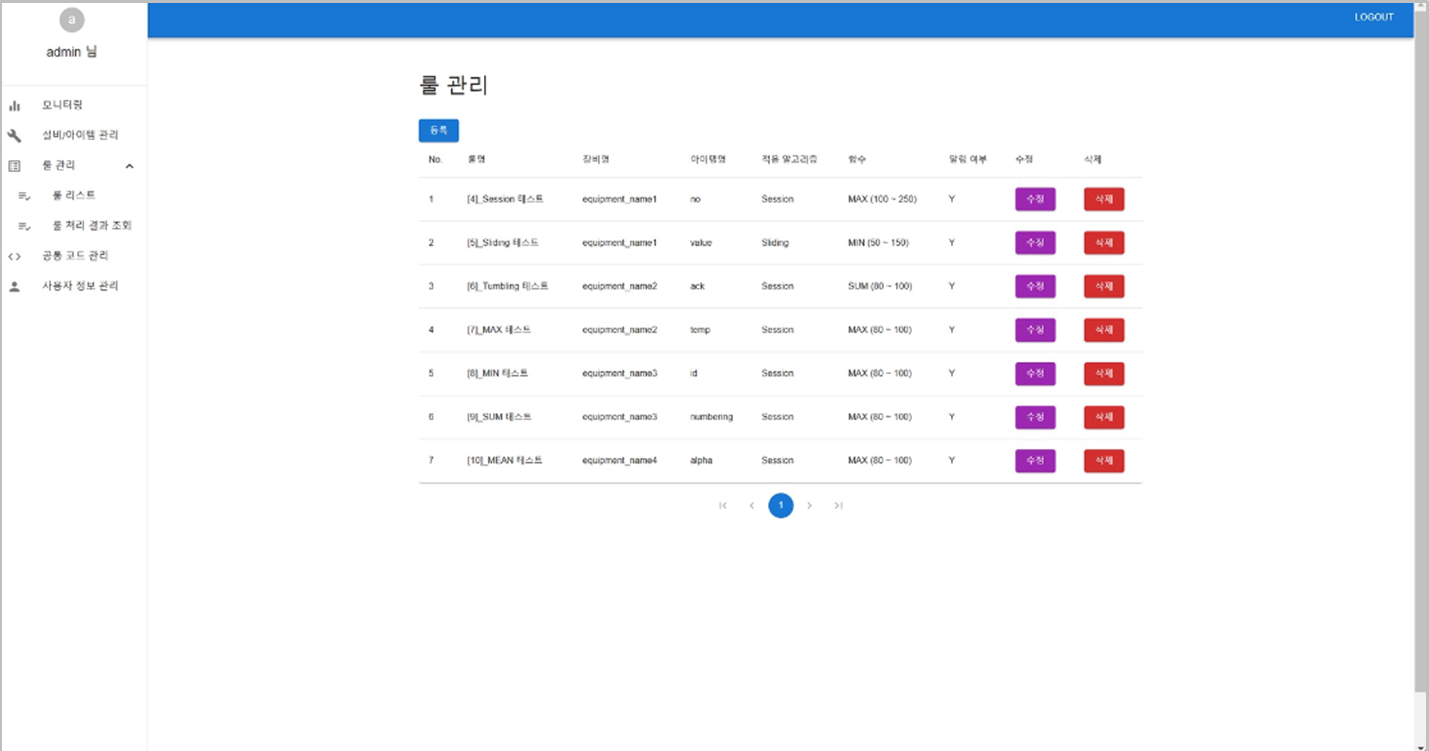The width and height of the screenshot is (1429, 751).
Task: Click the 룰 관리 page heading
Action: [x=454, y=86]
